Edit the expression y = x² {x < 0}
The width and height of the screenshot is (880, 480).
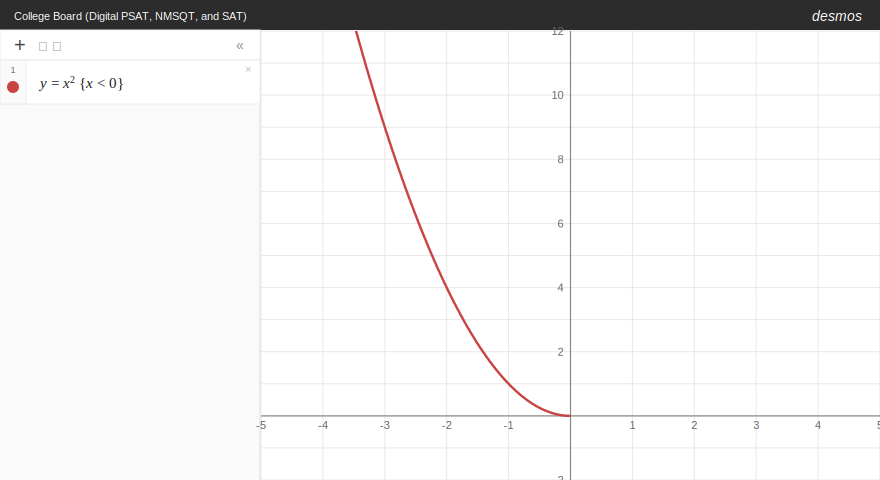pyautogui.click(x=81, y=83)
